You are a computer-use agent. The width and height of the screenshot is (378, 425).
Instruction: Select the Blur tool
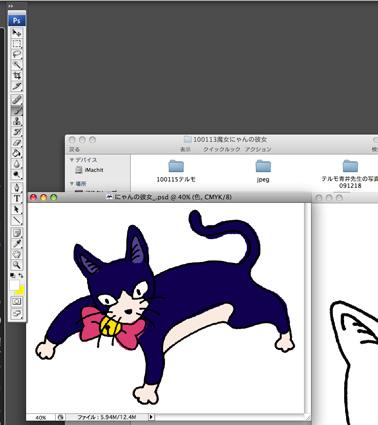(x=16, y=164)
